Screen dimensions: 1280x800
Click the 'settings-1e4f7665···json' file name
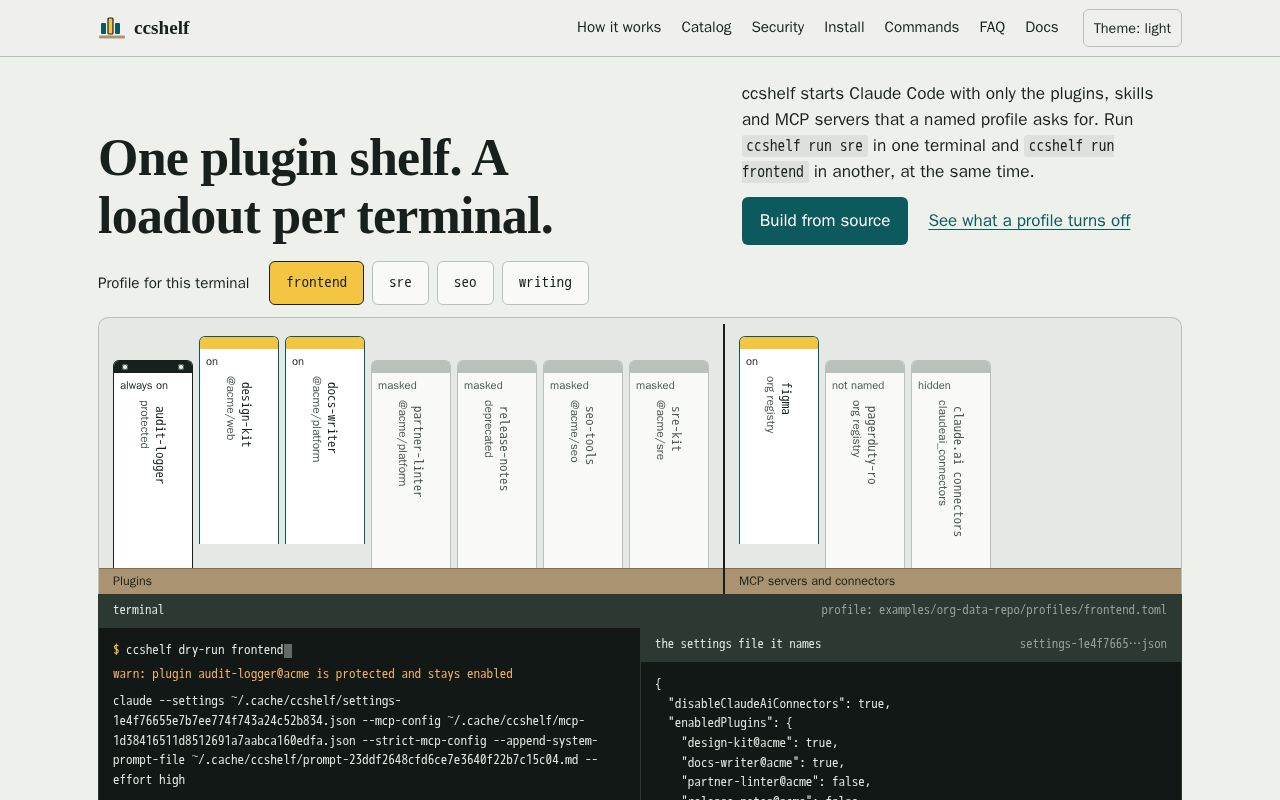[x=1093, y=644]
